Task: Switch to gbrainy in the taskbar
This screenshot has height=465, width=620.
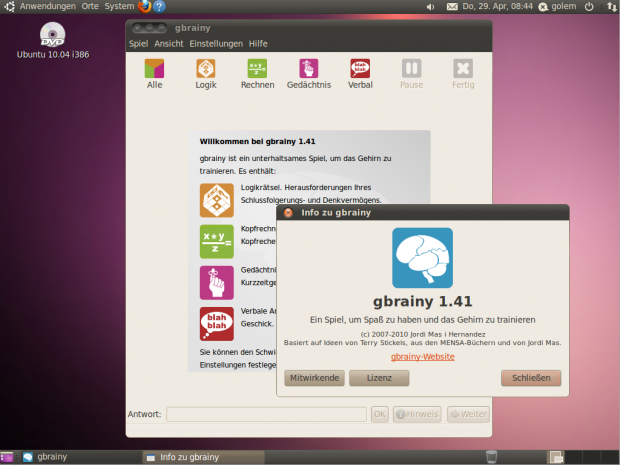Action: click(81, 457)
